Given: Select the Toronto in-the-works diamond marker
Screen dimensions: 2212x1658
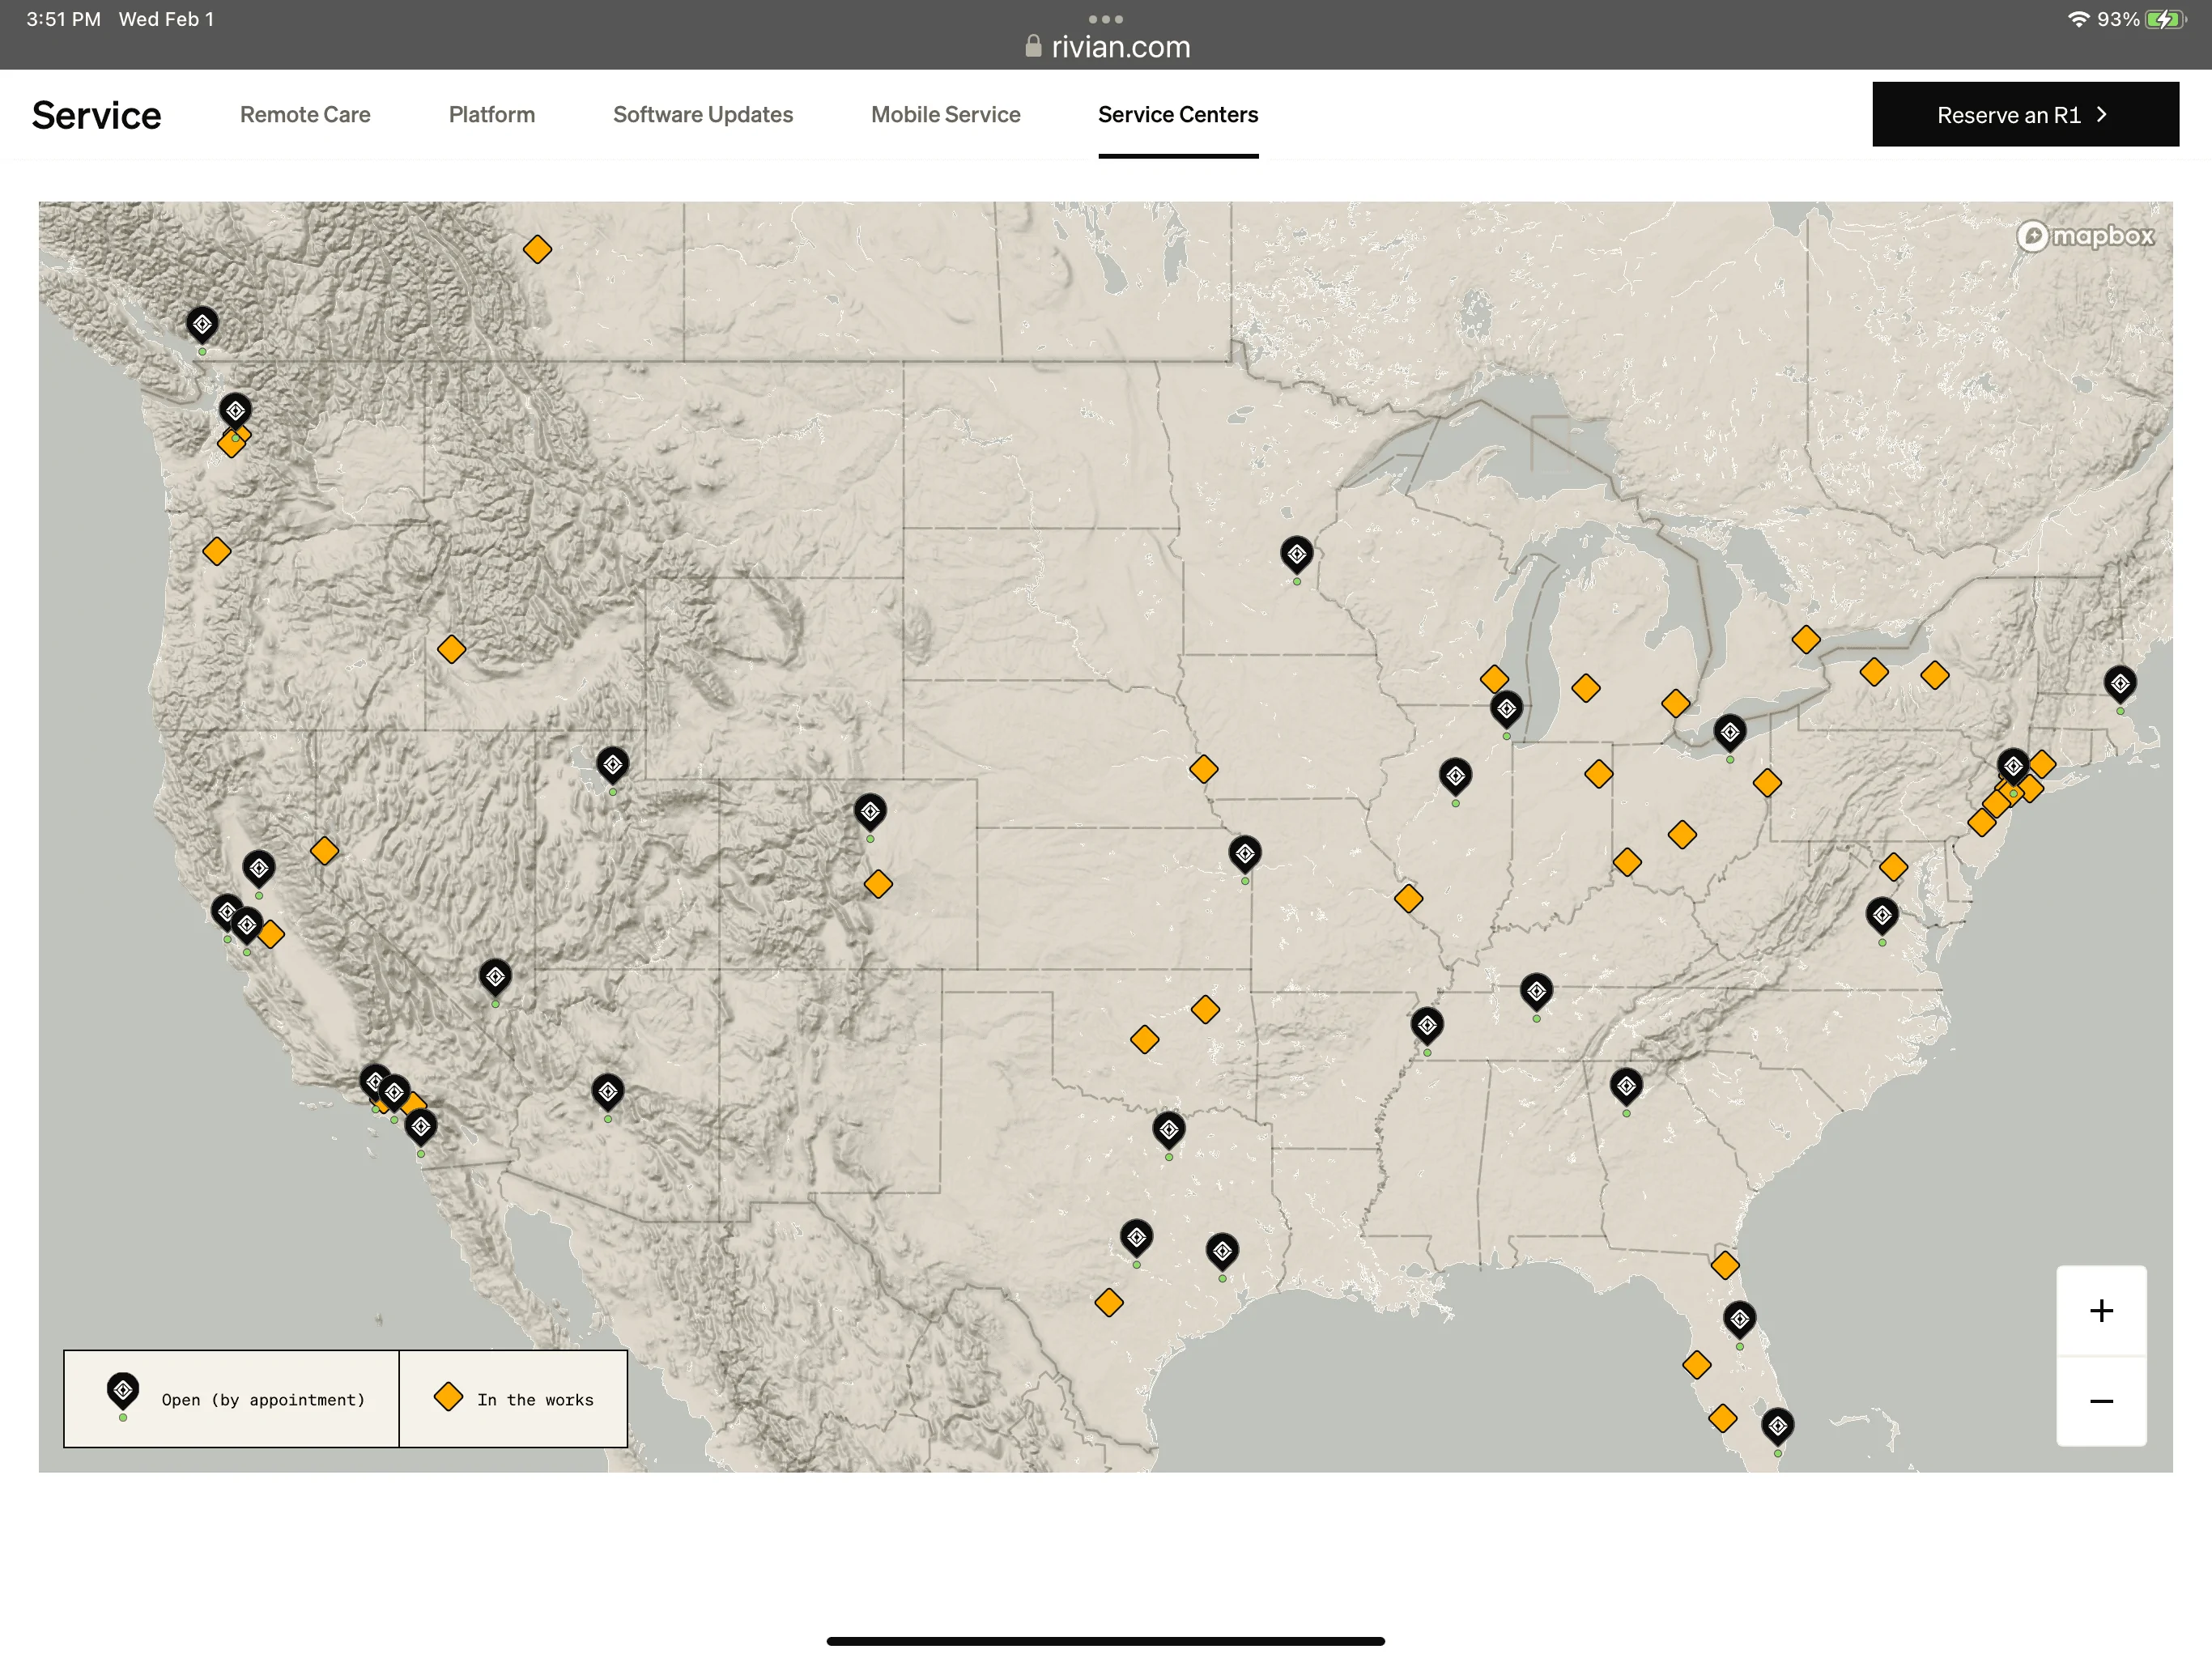Looking at the screenshot, I should (x=1805, y=639).
